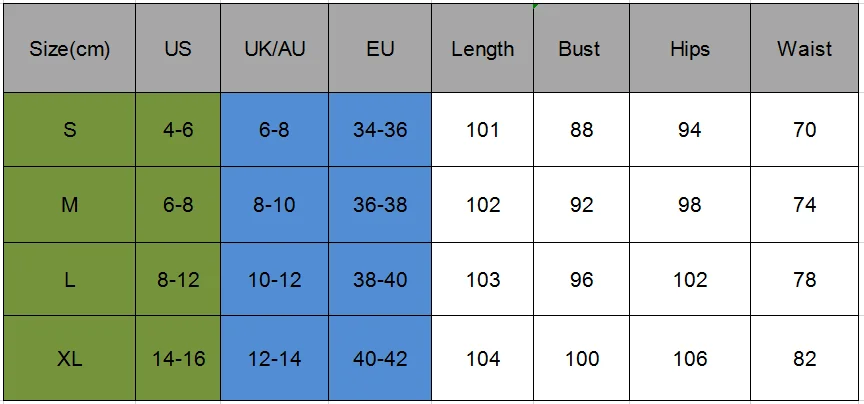Click the EU column header
Viewport: 864px width, 404px height.
[x=380, y=49]
